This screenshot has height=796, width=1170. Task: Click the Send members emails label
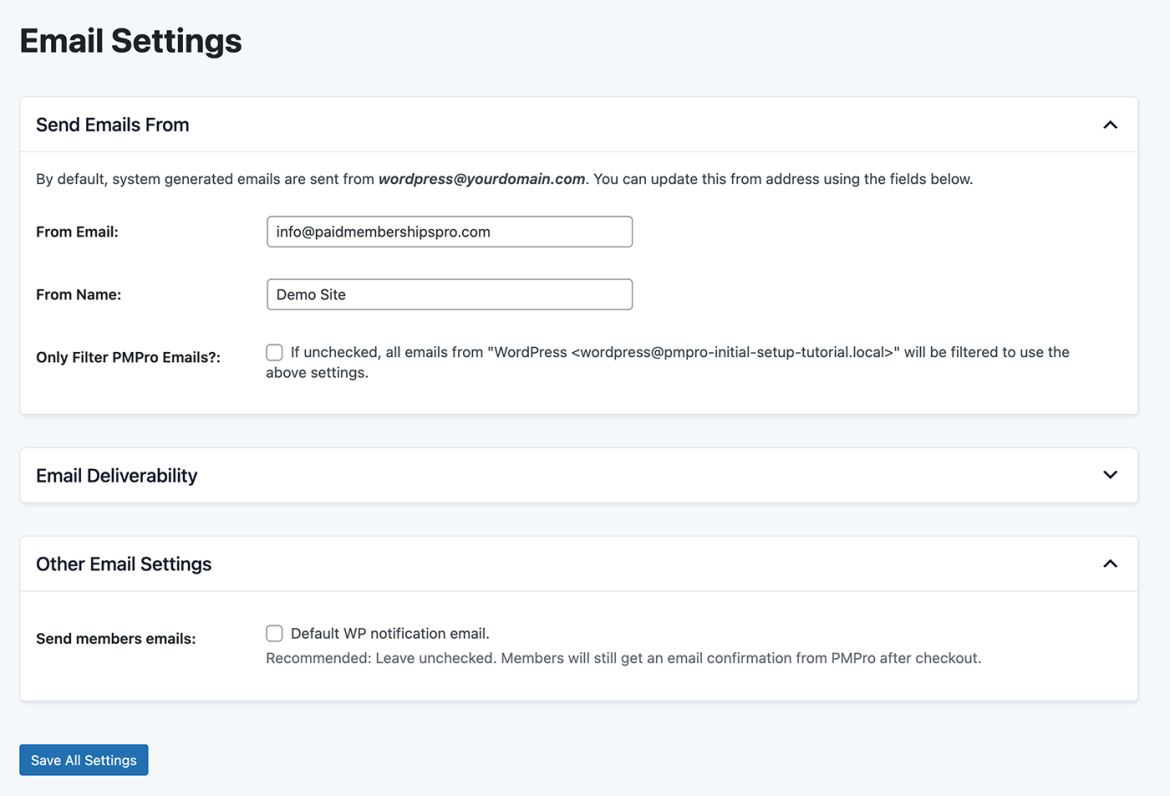click(x=115, y=638)
